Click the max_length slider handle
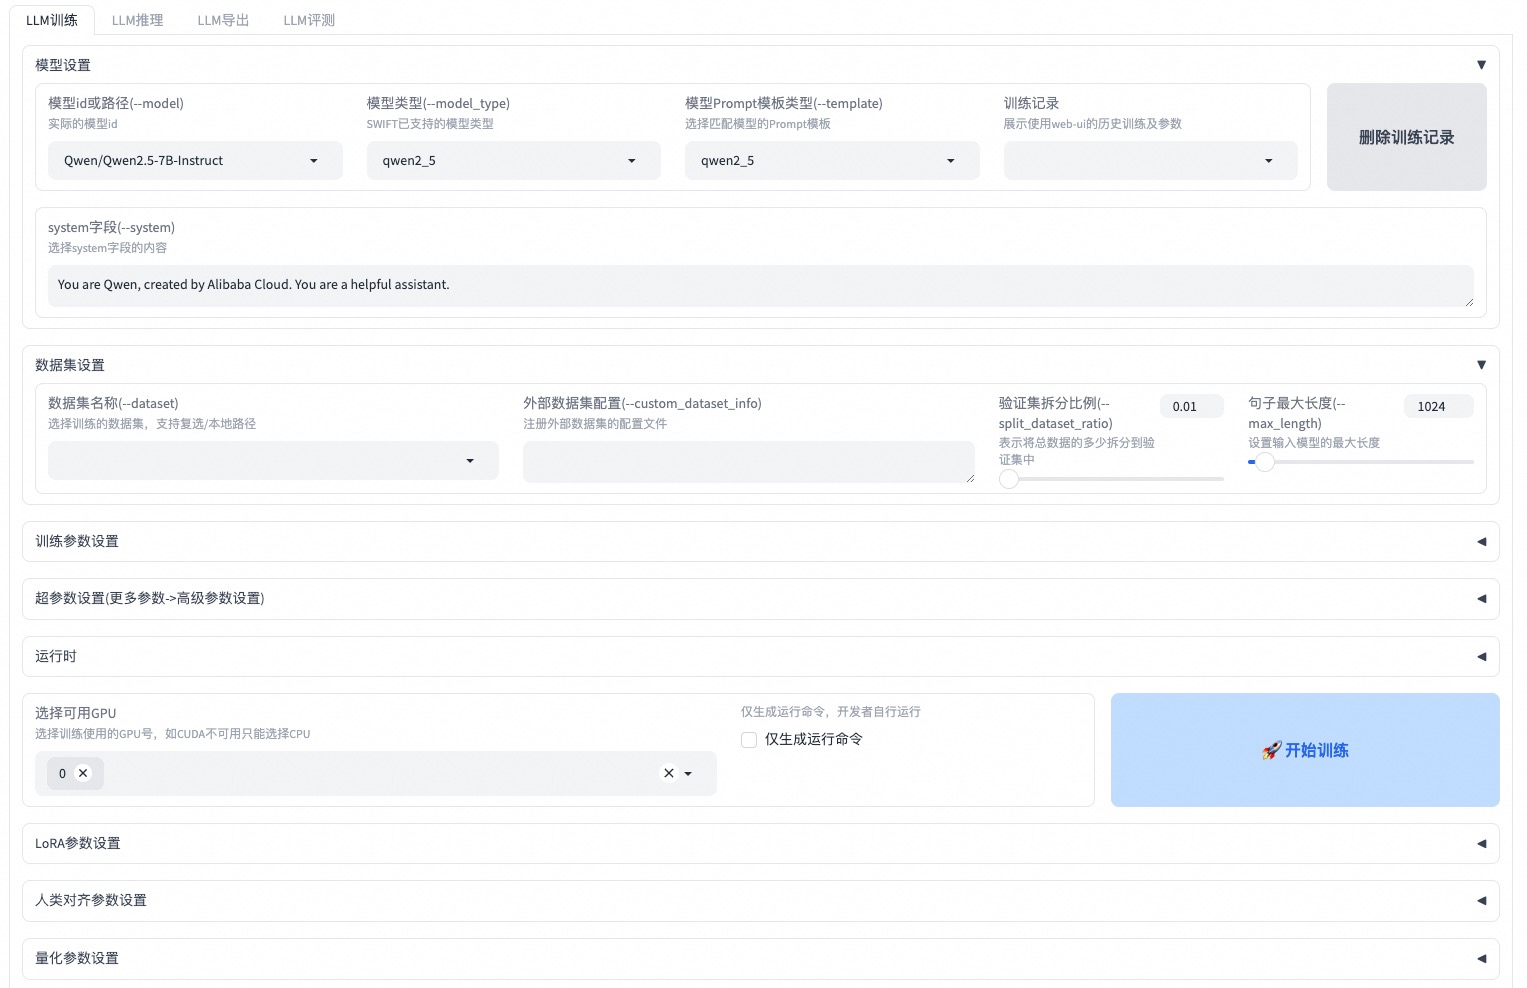 (1265, 462)
